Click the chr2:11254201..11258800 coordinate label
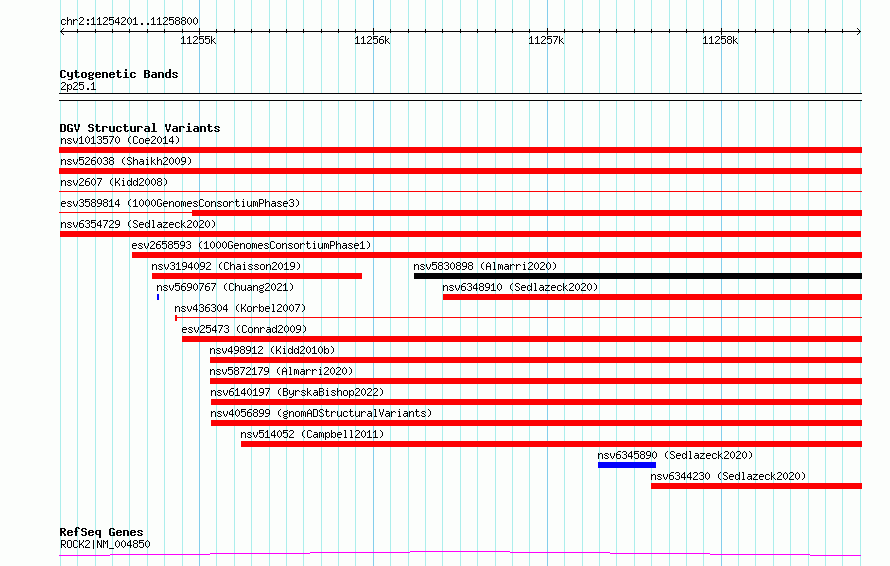The width and height of the screenshot is (890, 566). pos(129,22)
